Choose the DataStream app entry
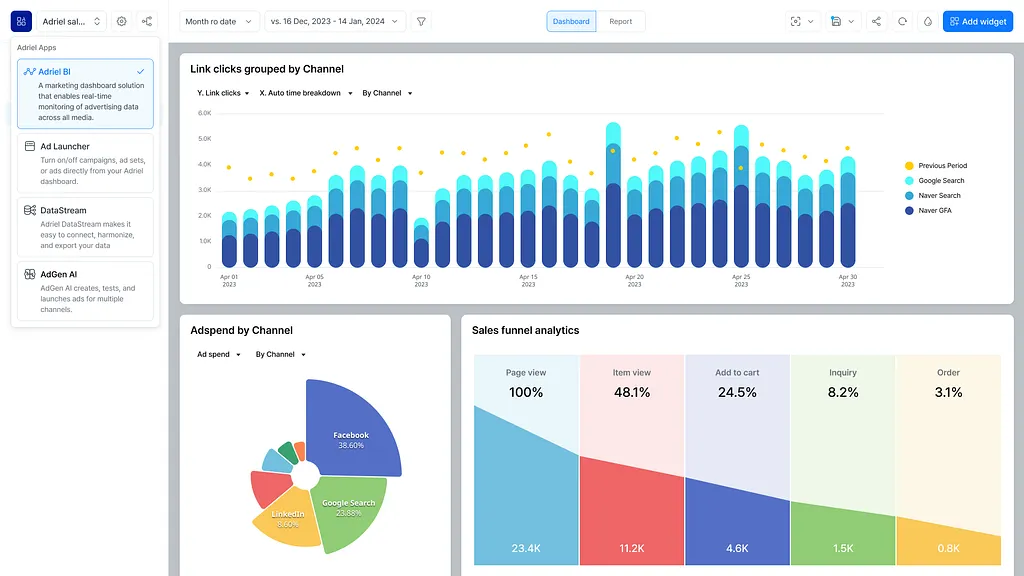Image resolution: width=1024 pixels, height=576 pixels. click(85, 227)
